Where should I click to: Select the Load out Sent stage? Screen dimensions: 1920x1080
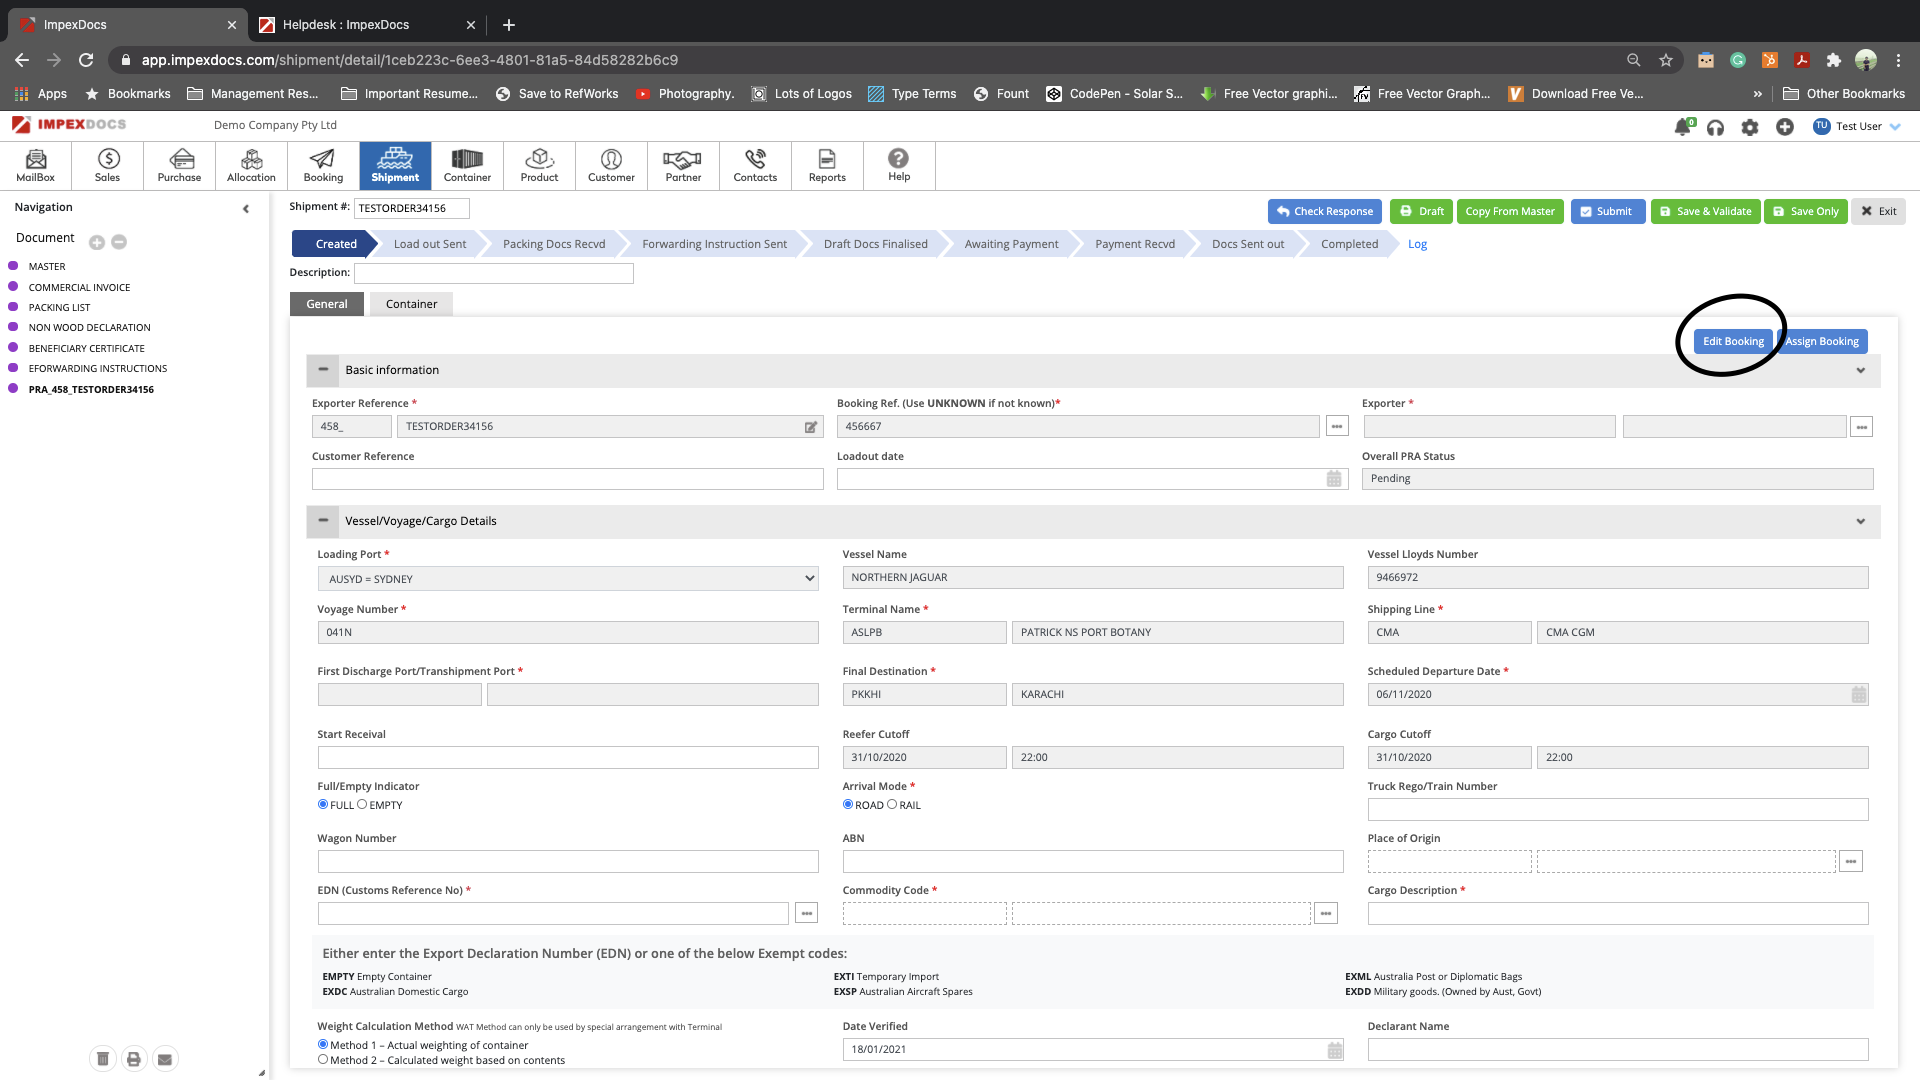tap(430, 244)
